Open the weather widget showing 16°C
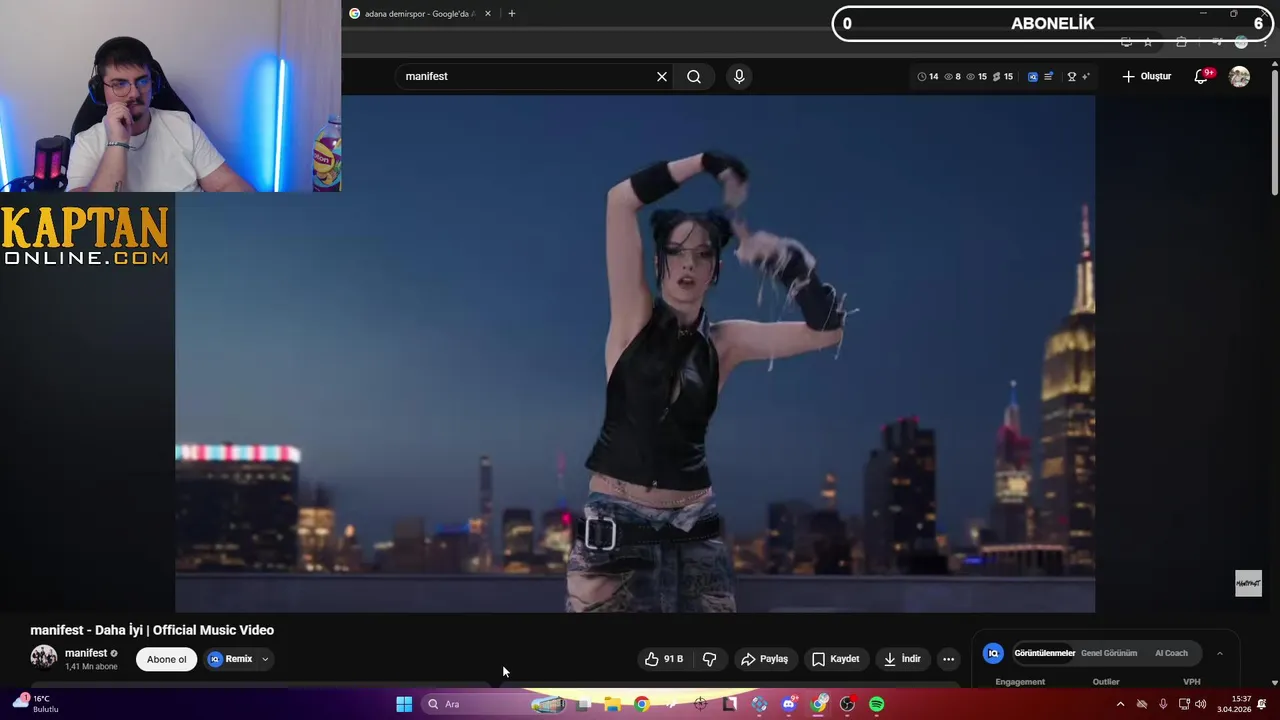This screenshot has height=720, width=1280. pos(38,704)
